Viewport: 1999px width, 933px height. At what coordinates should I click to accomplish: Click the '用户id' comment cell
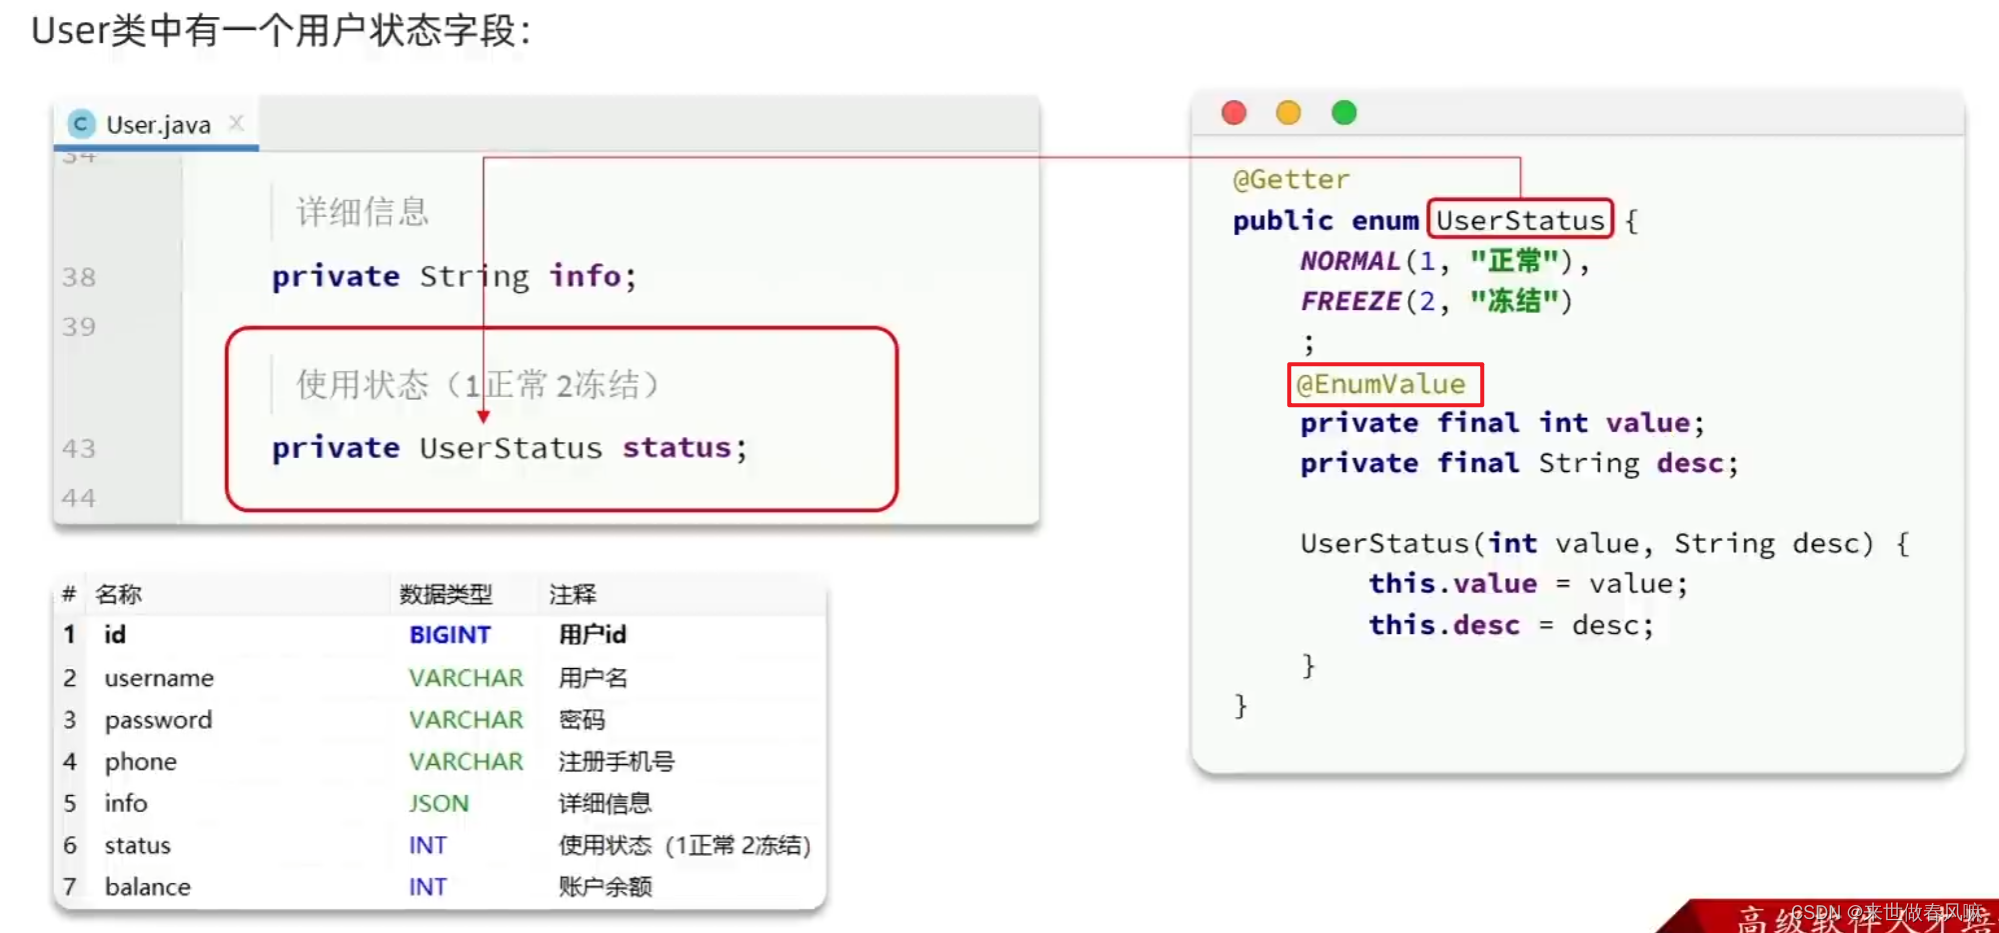pyautogui.click(x=592, y=635)
